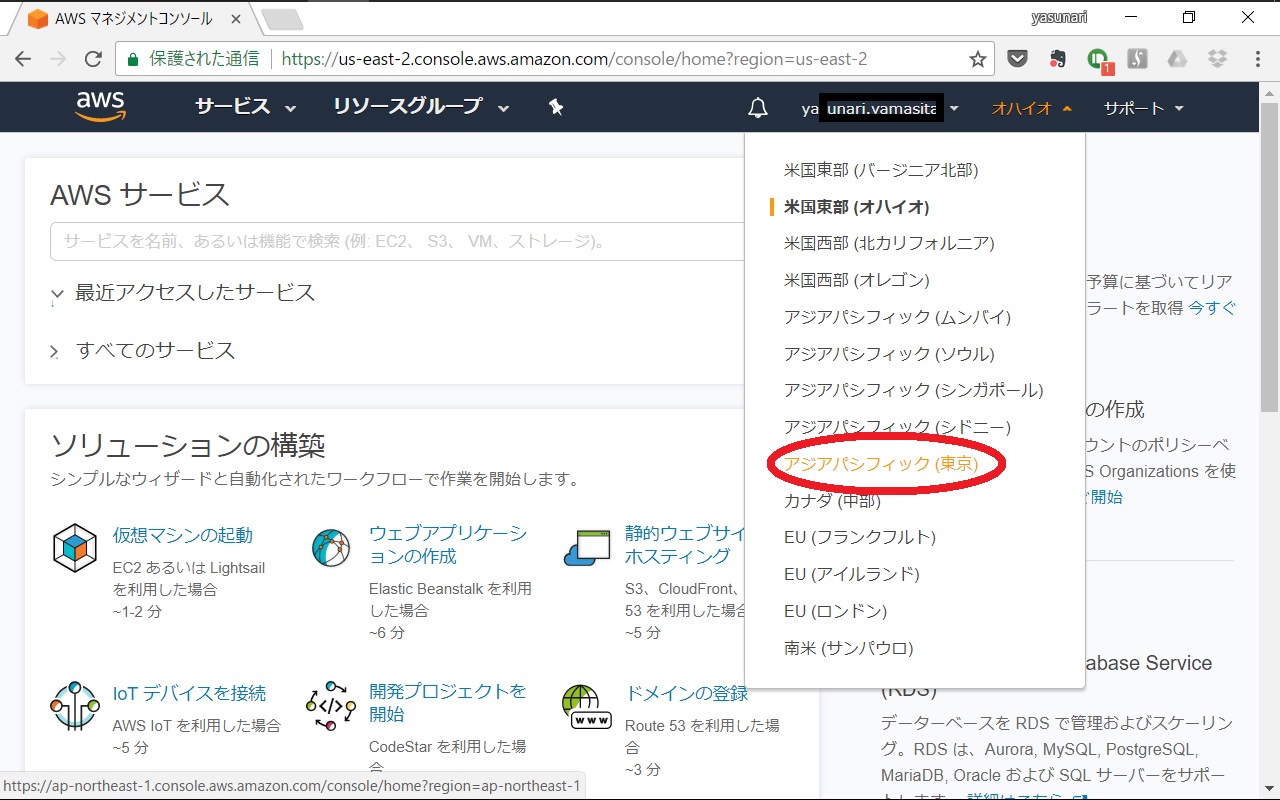
Task: Select region 米国西部 (北カリフォルニア)
Action: point(889,243)
